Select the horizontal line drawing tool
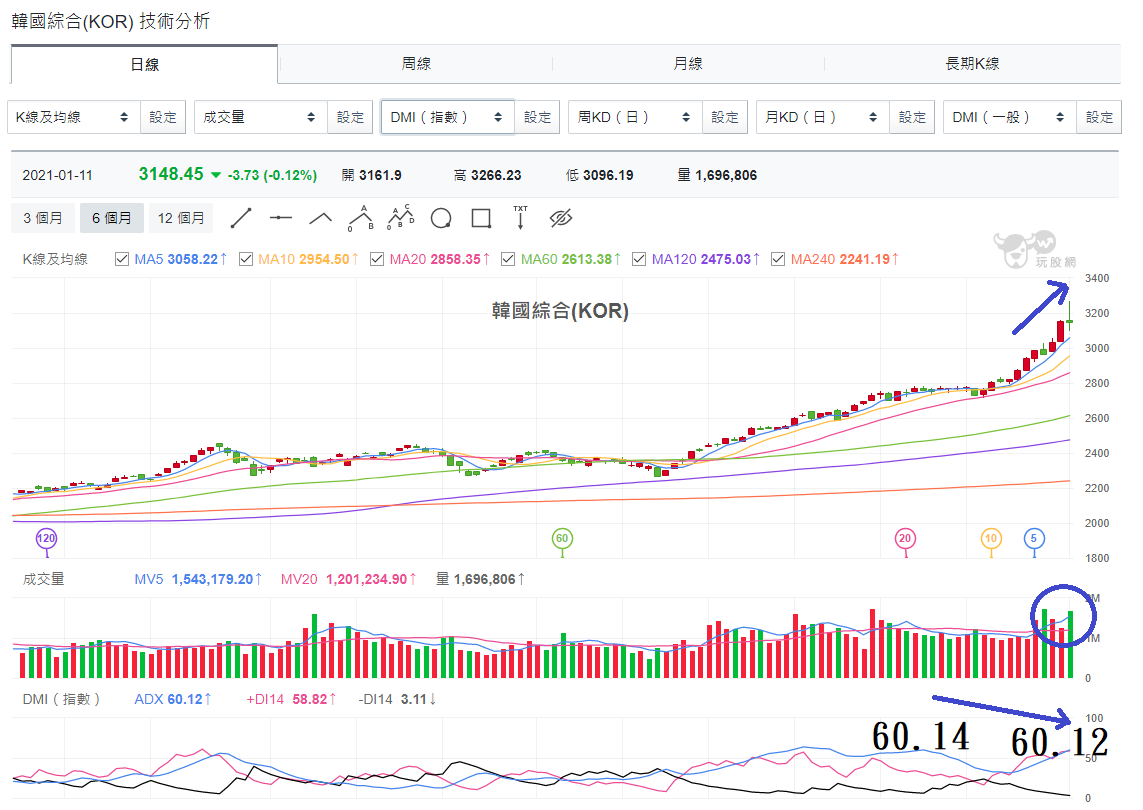The image size is (1143, 810). pos(281,218)
